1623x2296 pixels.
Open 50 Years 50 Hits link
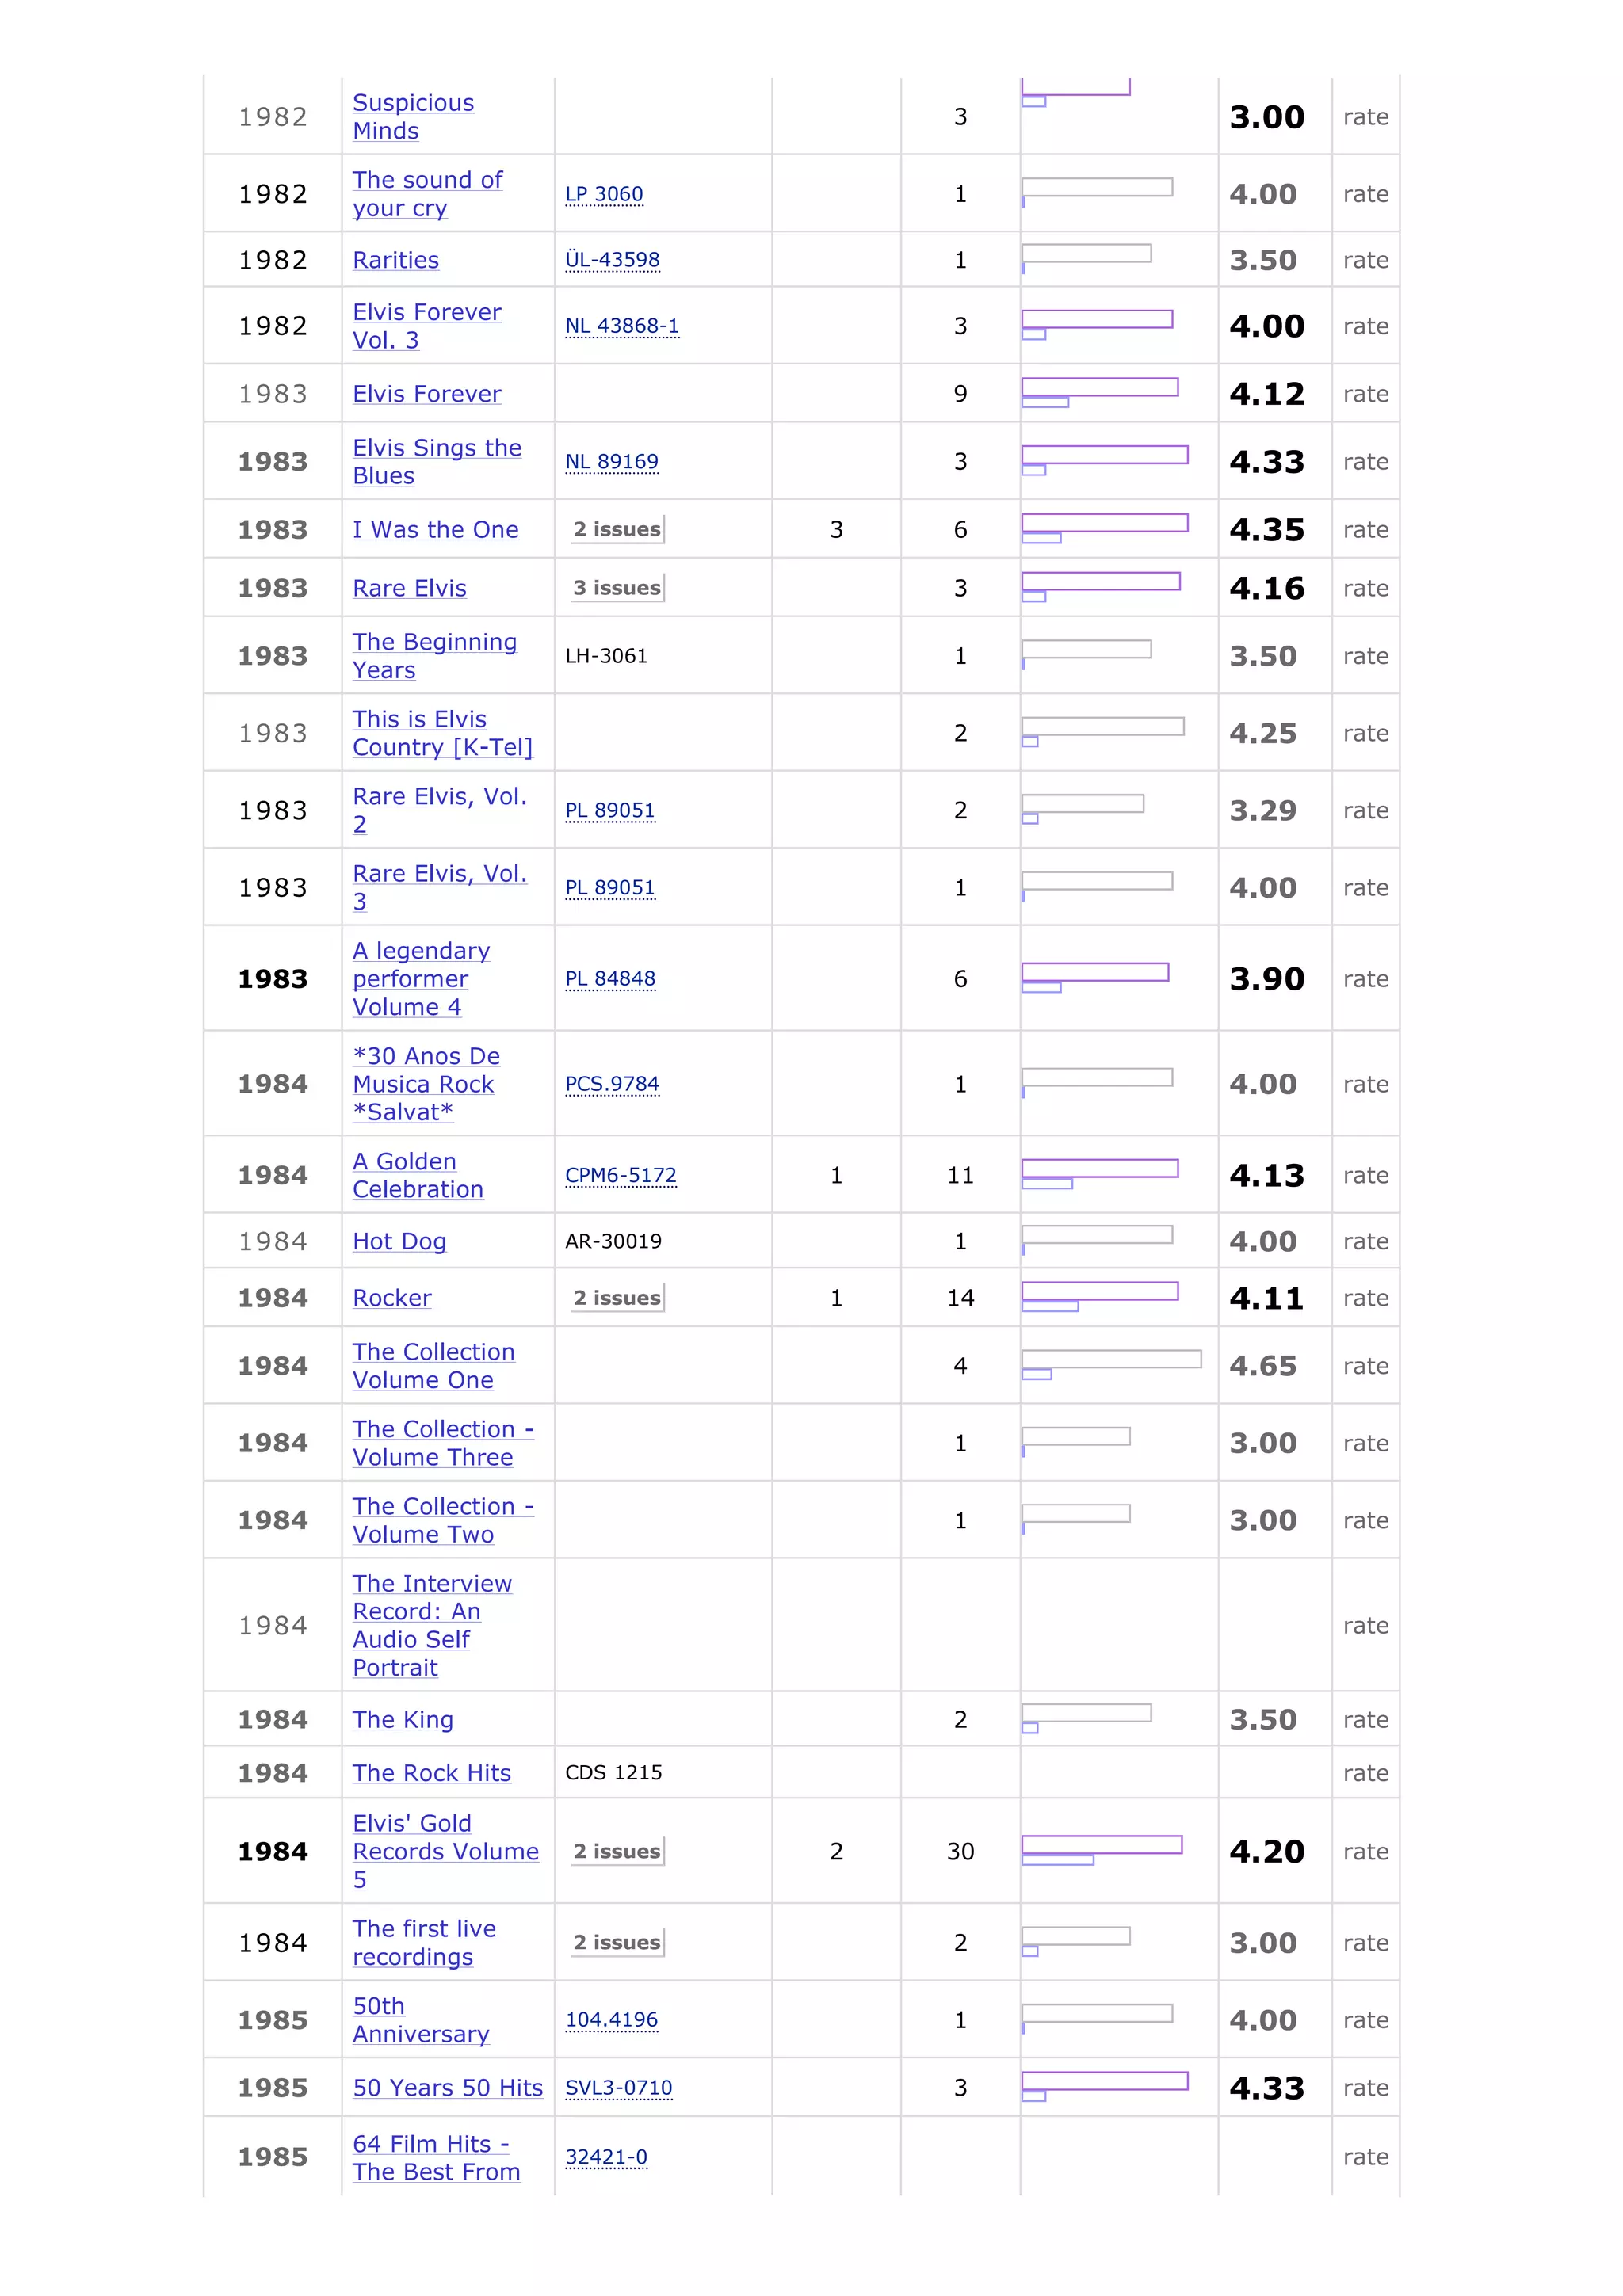point(447,2088)
